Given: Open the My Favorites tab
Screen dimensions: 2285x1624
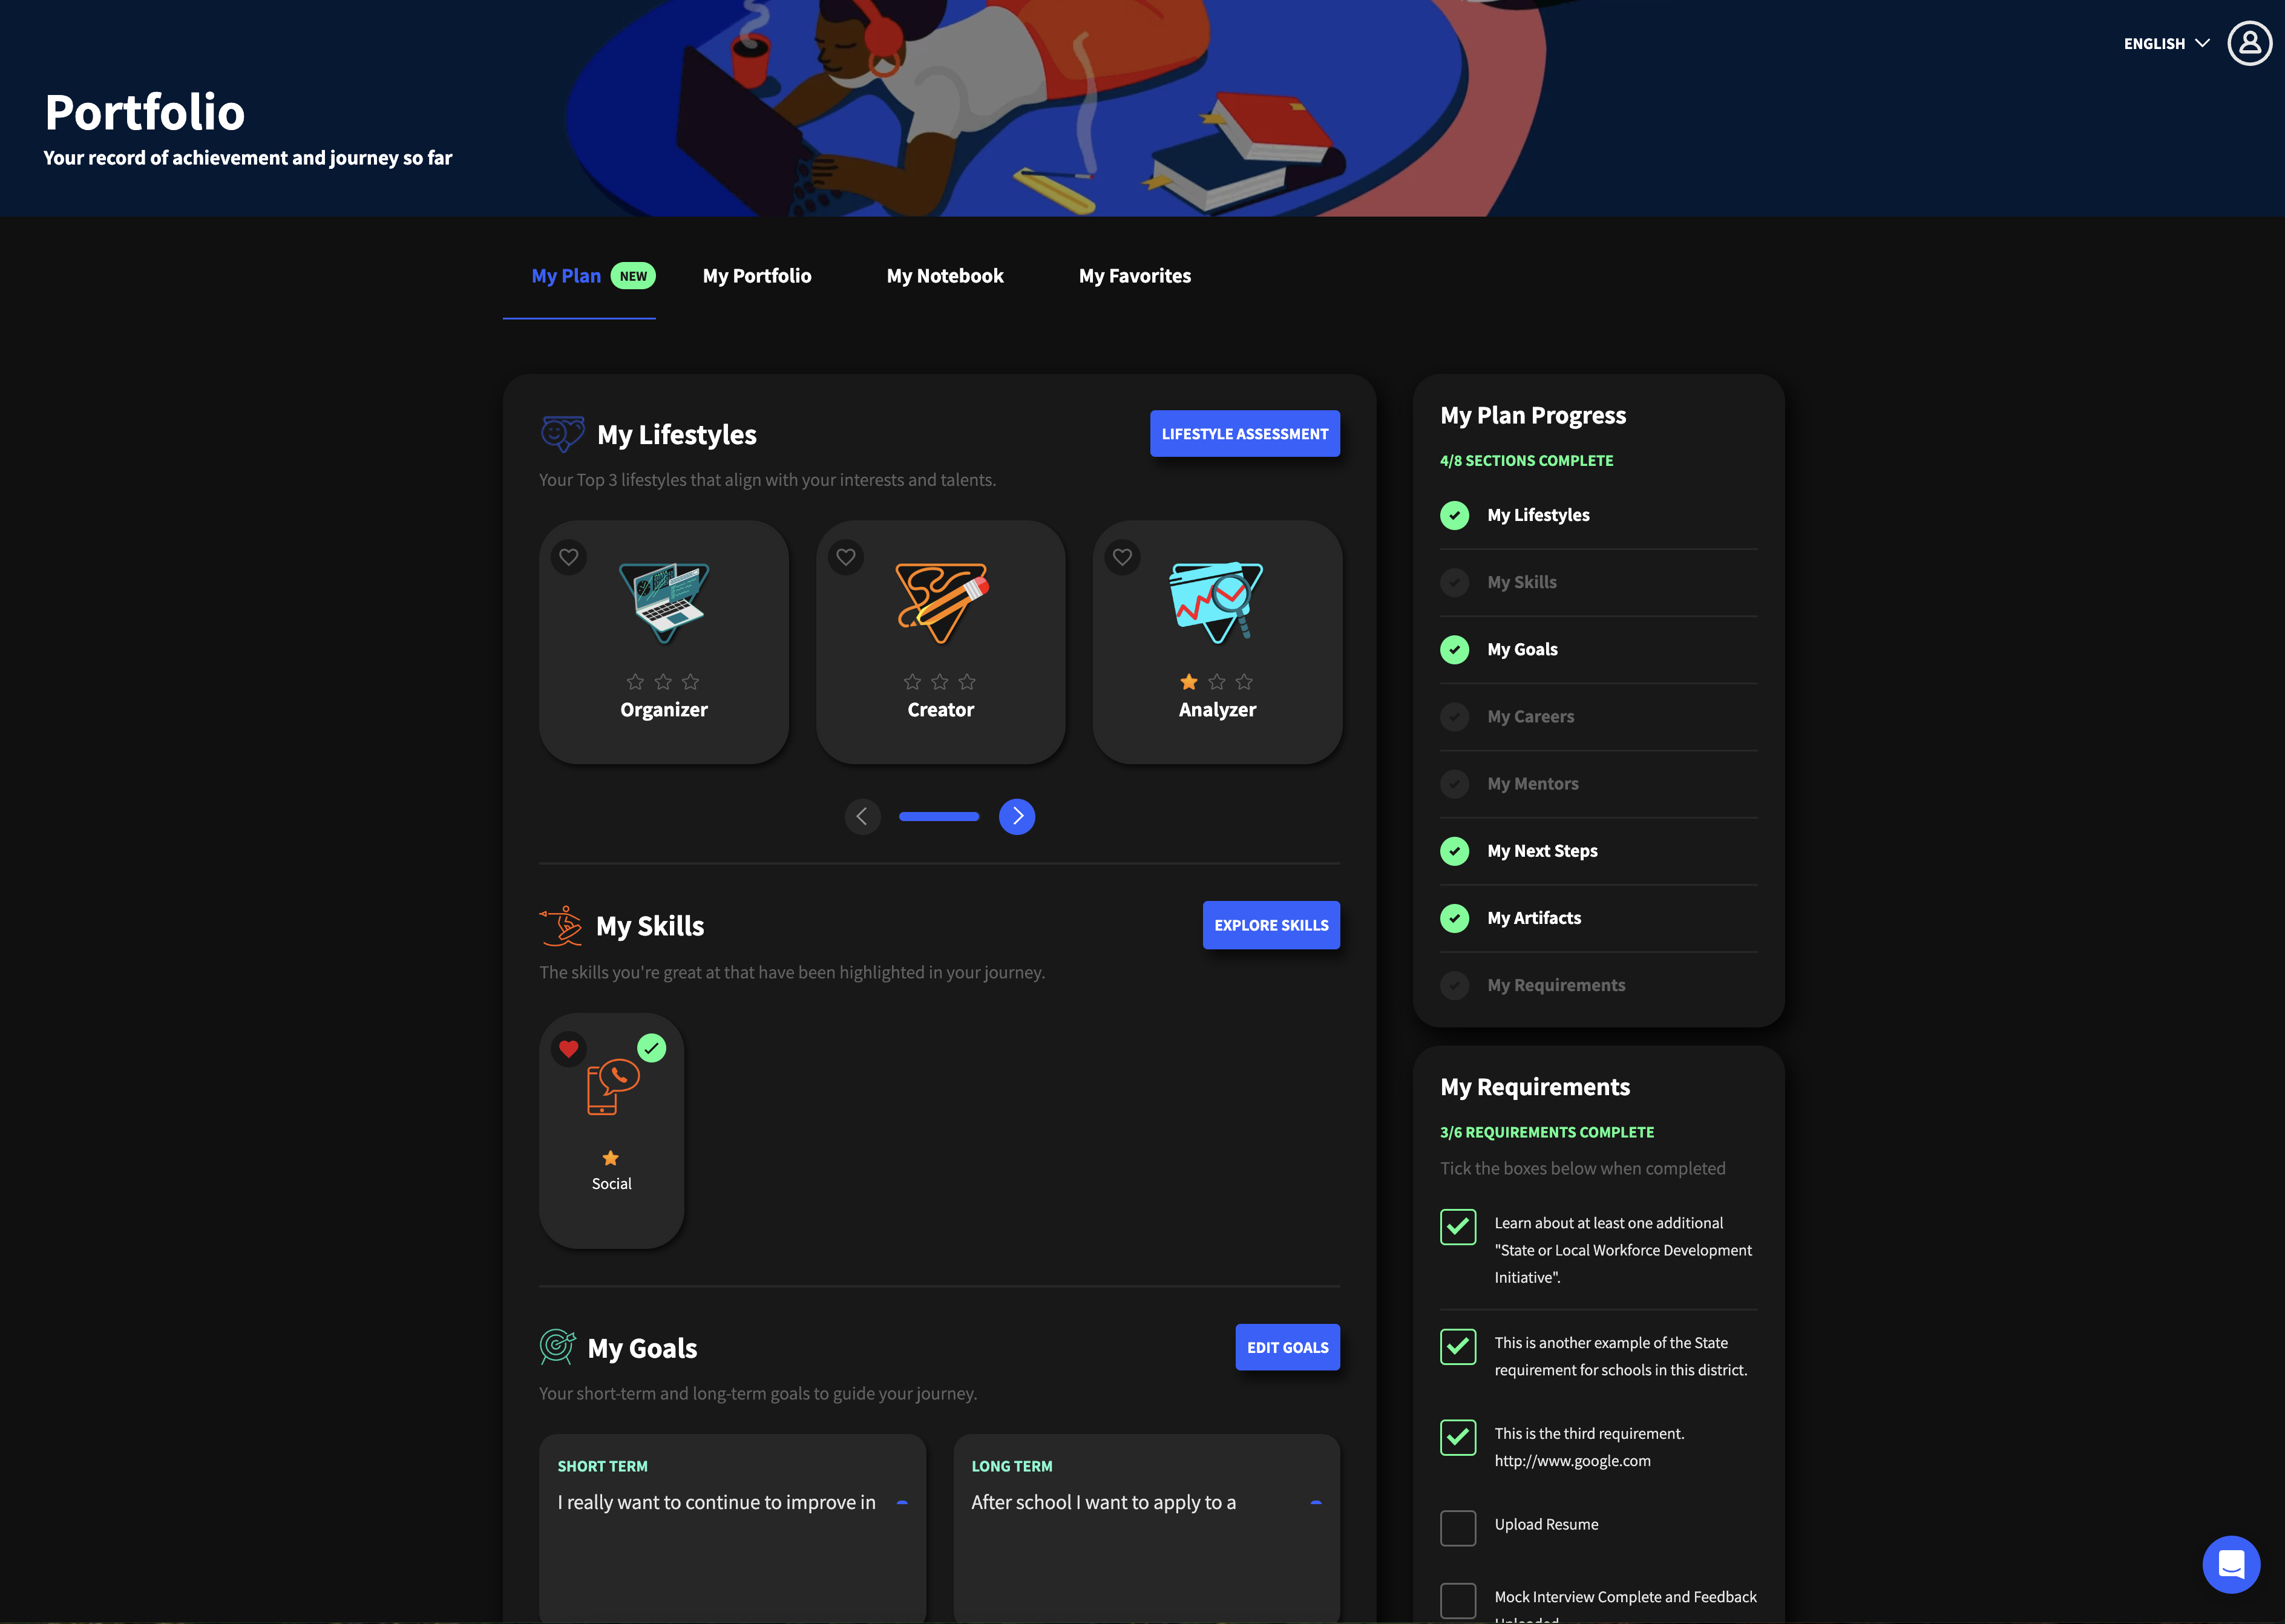Looking at the screenshot, I should click(1134, 276).
